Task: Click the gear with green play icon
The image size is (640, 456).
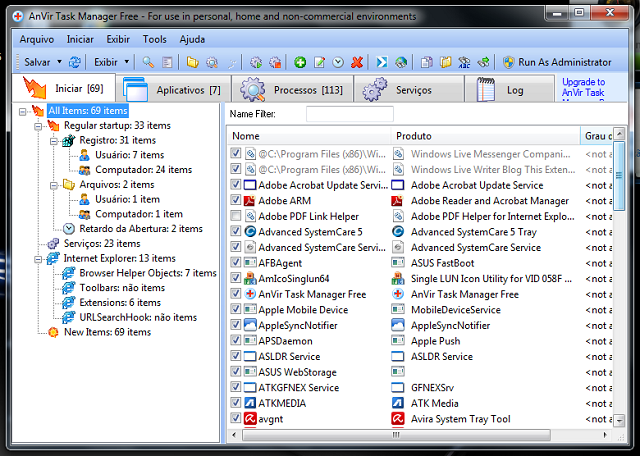Action: click(x=256, y=62)
